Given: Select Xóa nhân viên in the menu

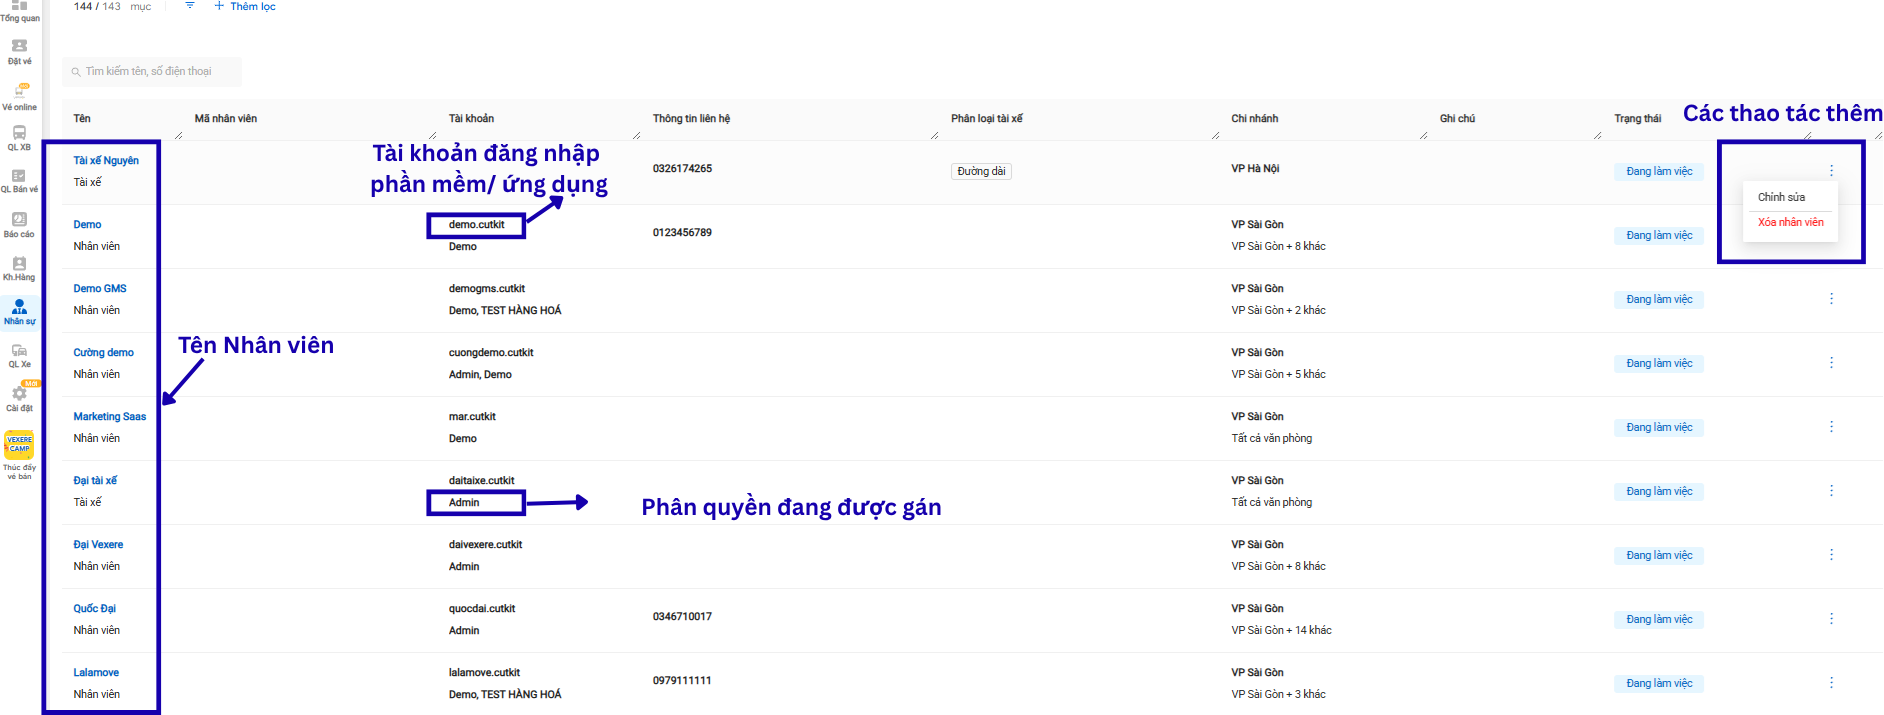Looking at the screenshot, I should tap(1790, 222).
